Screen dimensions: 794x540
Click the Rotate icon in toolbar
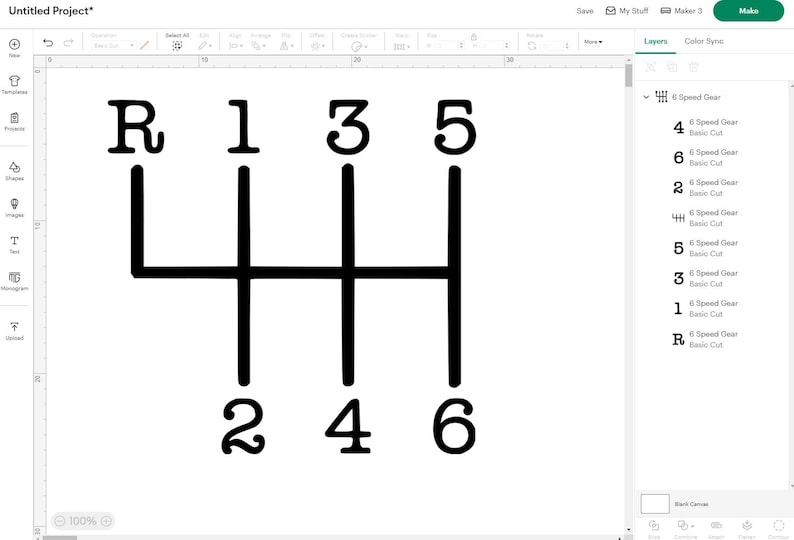pos(532,46)
